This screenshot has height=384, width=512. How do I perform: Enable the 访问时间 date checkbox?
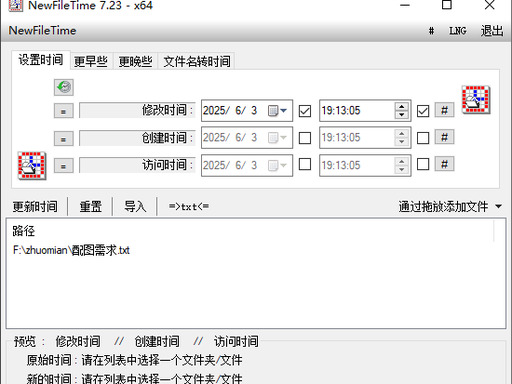pyautogui.click(x=305, y=164)
